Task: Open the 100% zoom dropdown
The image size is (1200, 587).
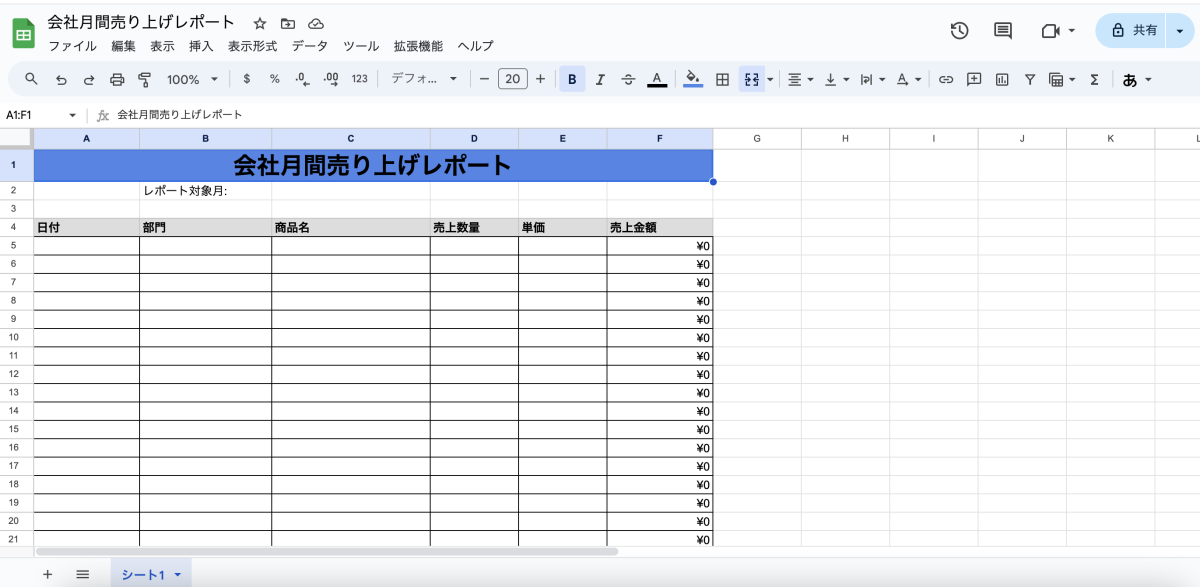Action: 191,79
